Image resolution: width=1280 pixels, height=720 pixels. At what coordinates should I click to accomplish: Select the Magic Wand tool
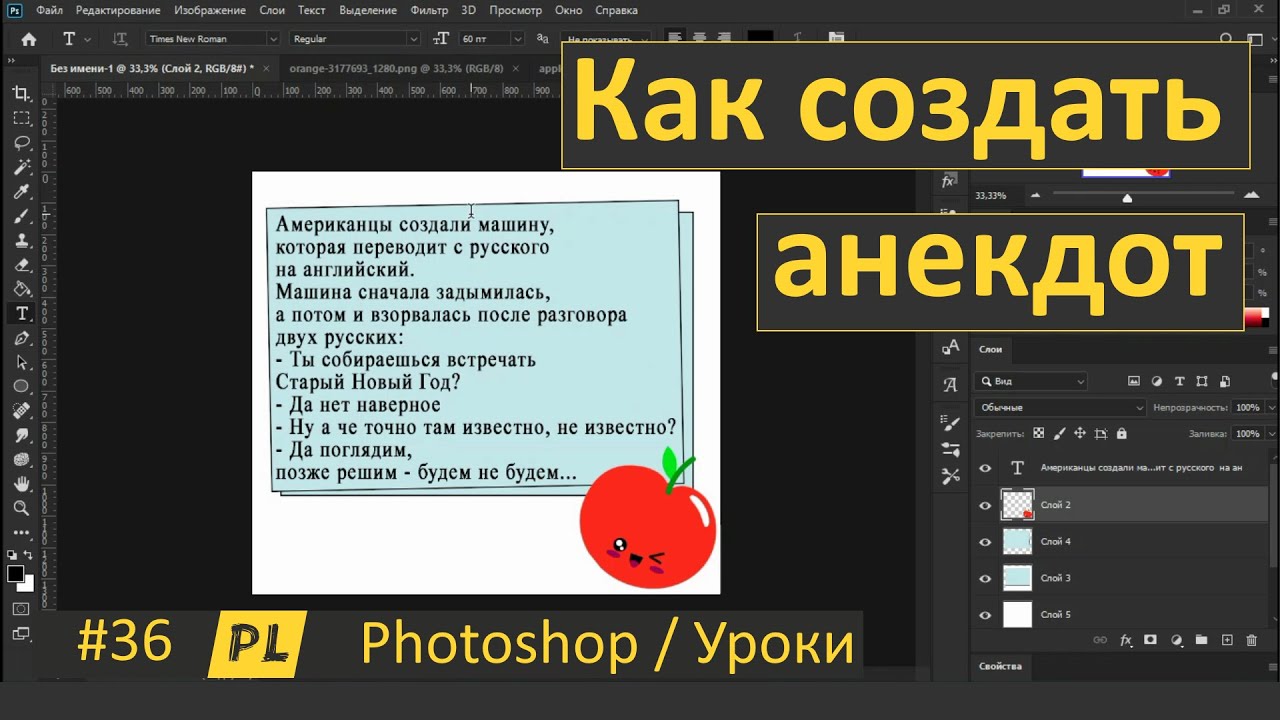pyautogui.click(x=21, y=167)
